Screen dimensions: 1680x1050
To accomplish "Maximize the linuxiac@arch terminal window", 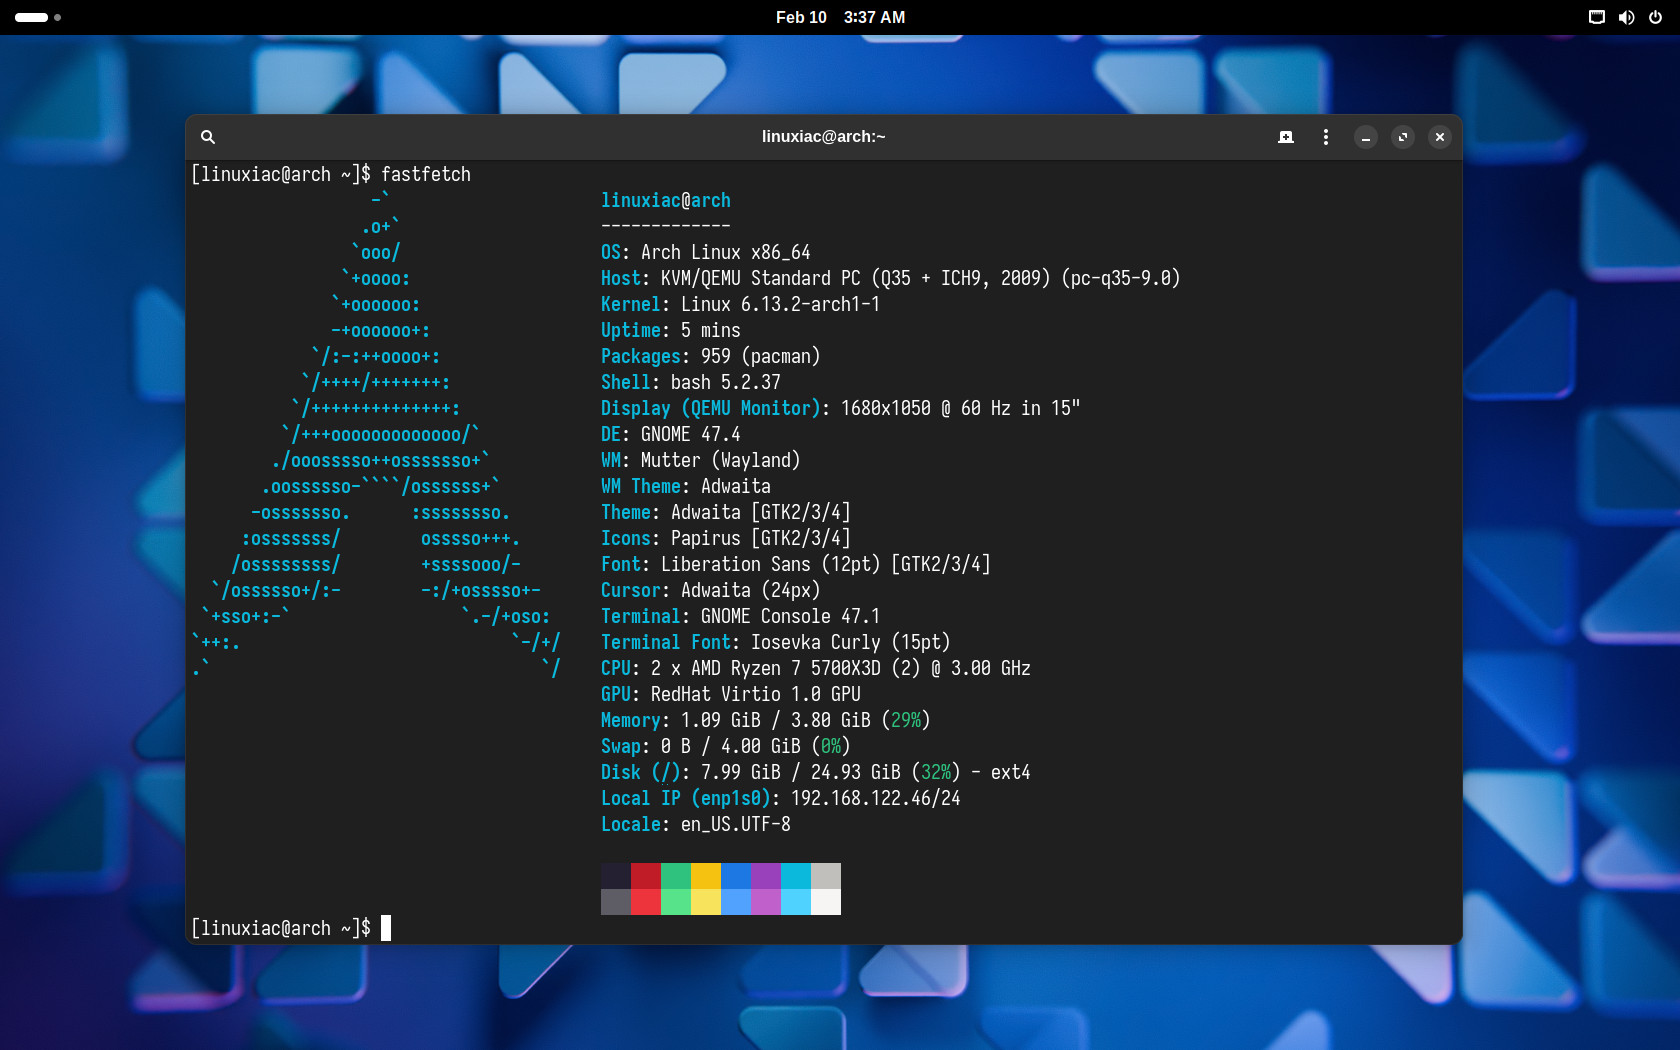I will click(1403, 137).
